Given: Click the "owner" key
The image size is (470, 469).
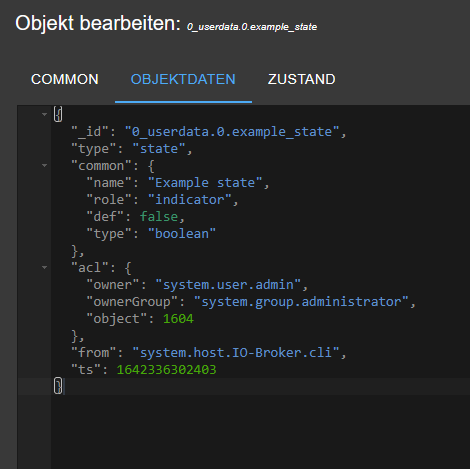Looking at the screenshot, I should pyautogui.click(x=112, y=285).
